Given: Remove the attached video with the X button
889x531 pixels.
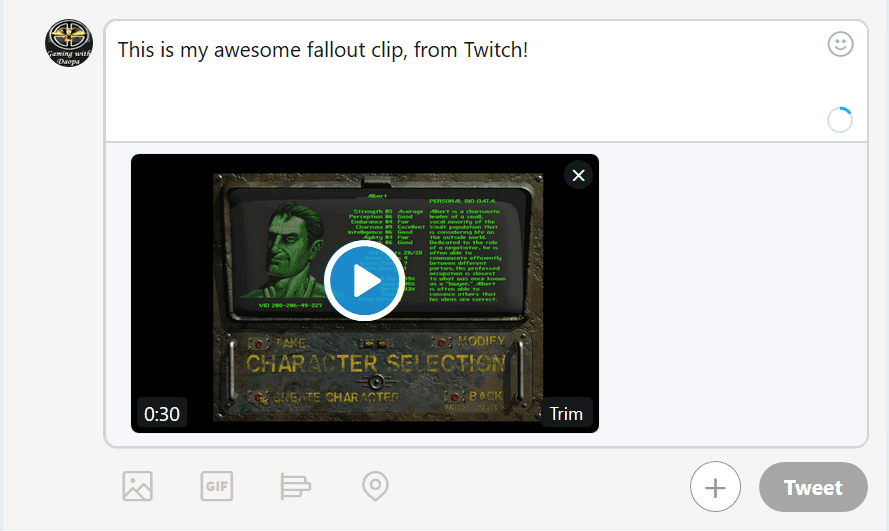Looking at the screenshot, I should pyautogui.click(x=578, y=175).
